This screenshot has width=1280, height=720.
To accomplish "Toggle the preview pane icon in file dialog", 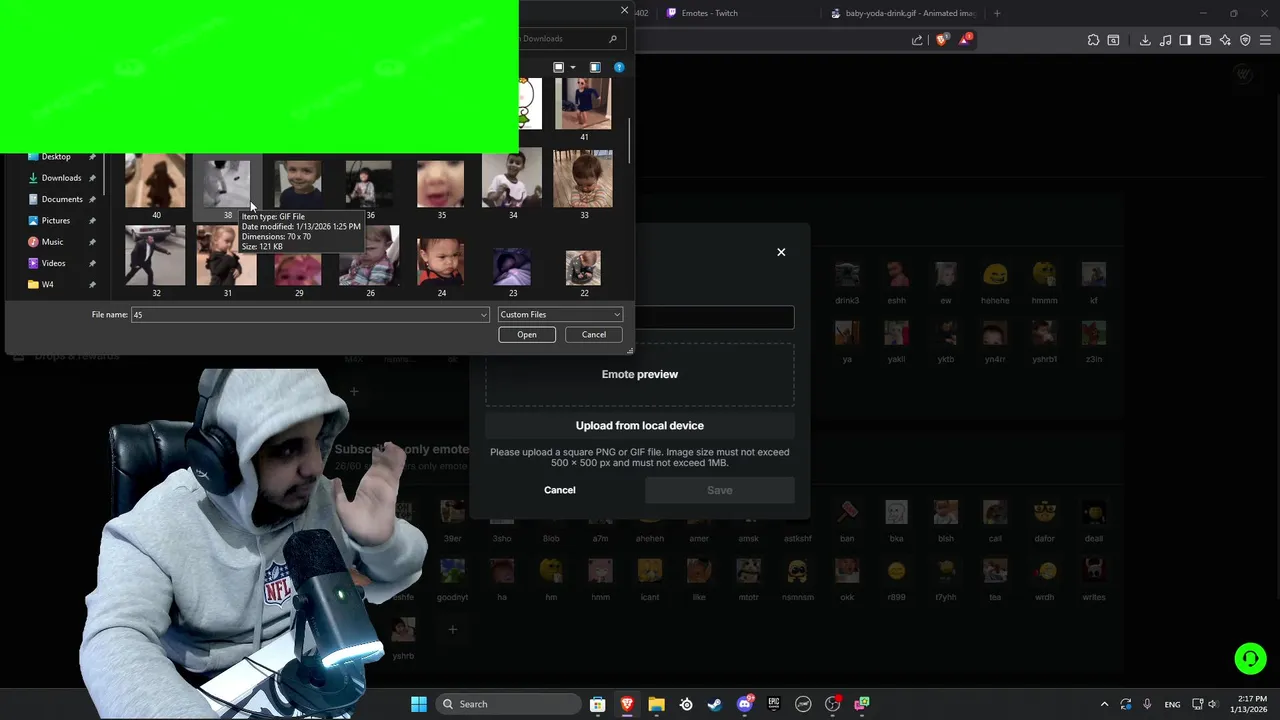I will [595, 67].
